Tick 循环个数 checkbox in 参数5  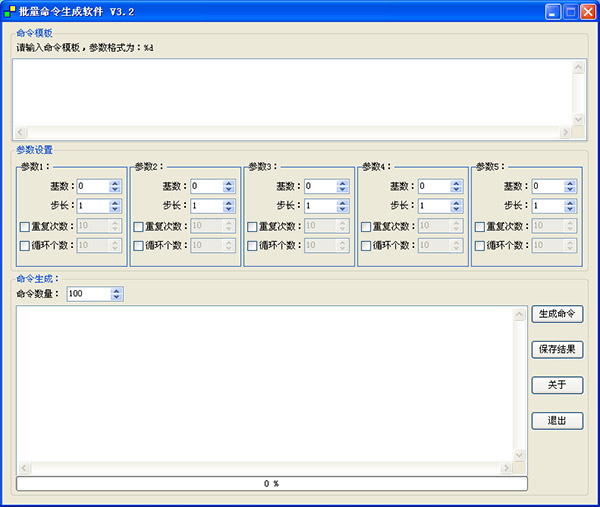pos(481,245)
